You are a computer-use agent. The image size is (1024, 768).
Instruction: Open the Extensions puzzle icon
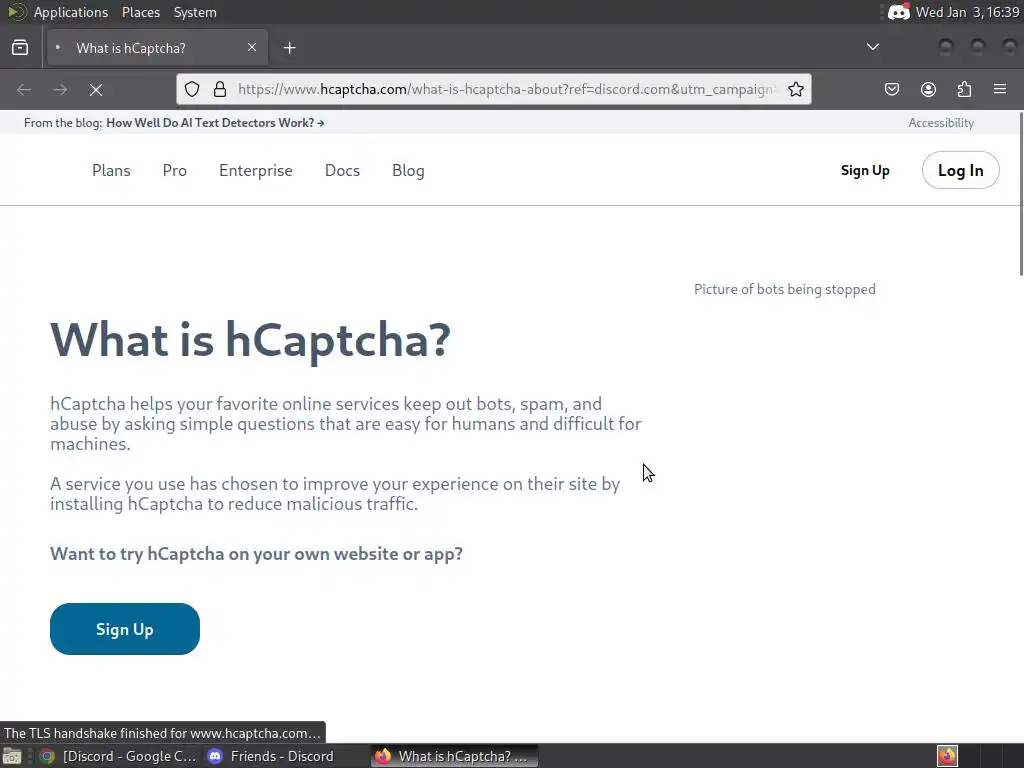[x=964, y=89]
